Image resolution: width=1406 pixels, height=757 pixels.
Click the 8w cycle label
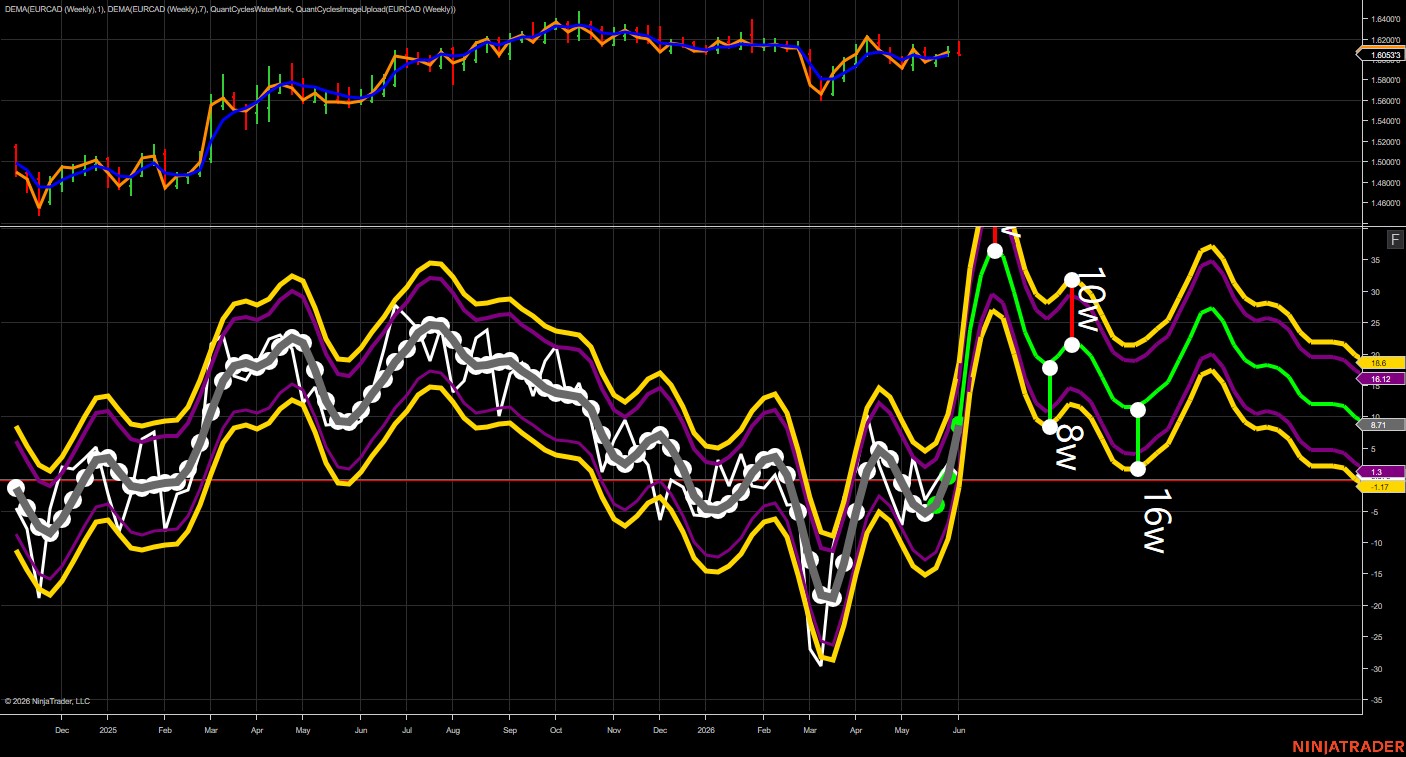pyautogui.click(x=1067, y=447)
